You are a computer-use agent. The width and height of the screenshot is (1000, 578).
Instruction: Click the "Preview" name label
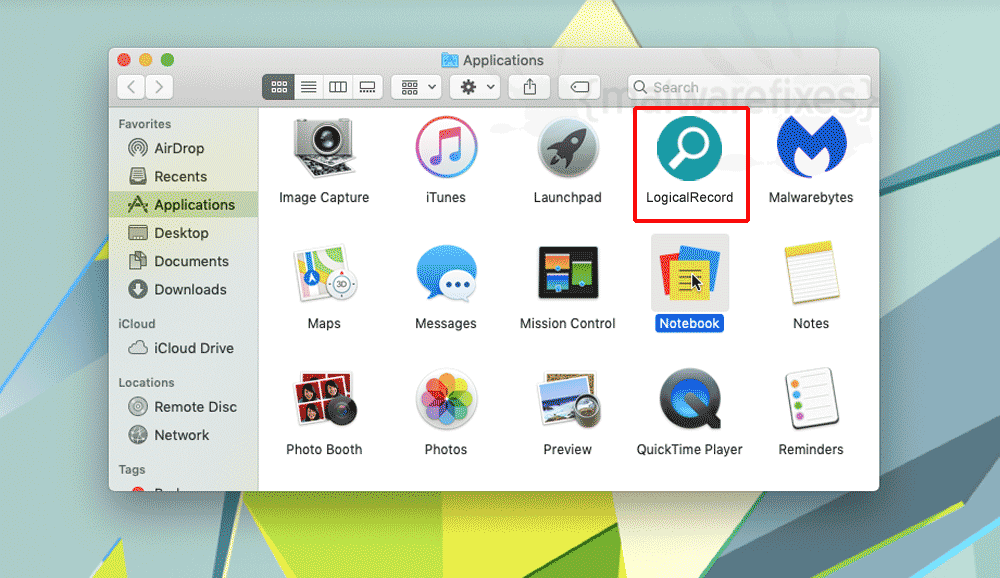[x=568, y=450]
